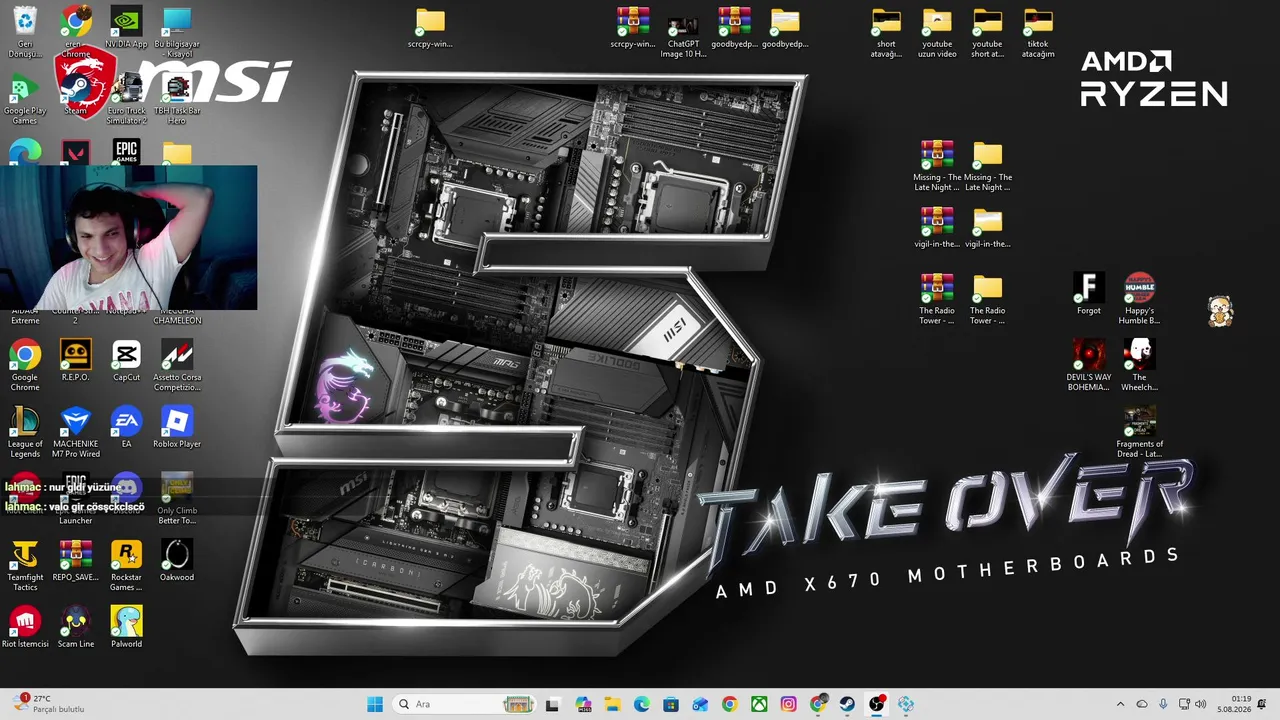Select the Valorant desktop shortcut

[76, 152]
